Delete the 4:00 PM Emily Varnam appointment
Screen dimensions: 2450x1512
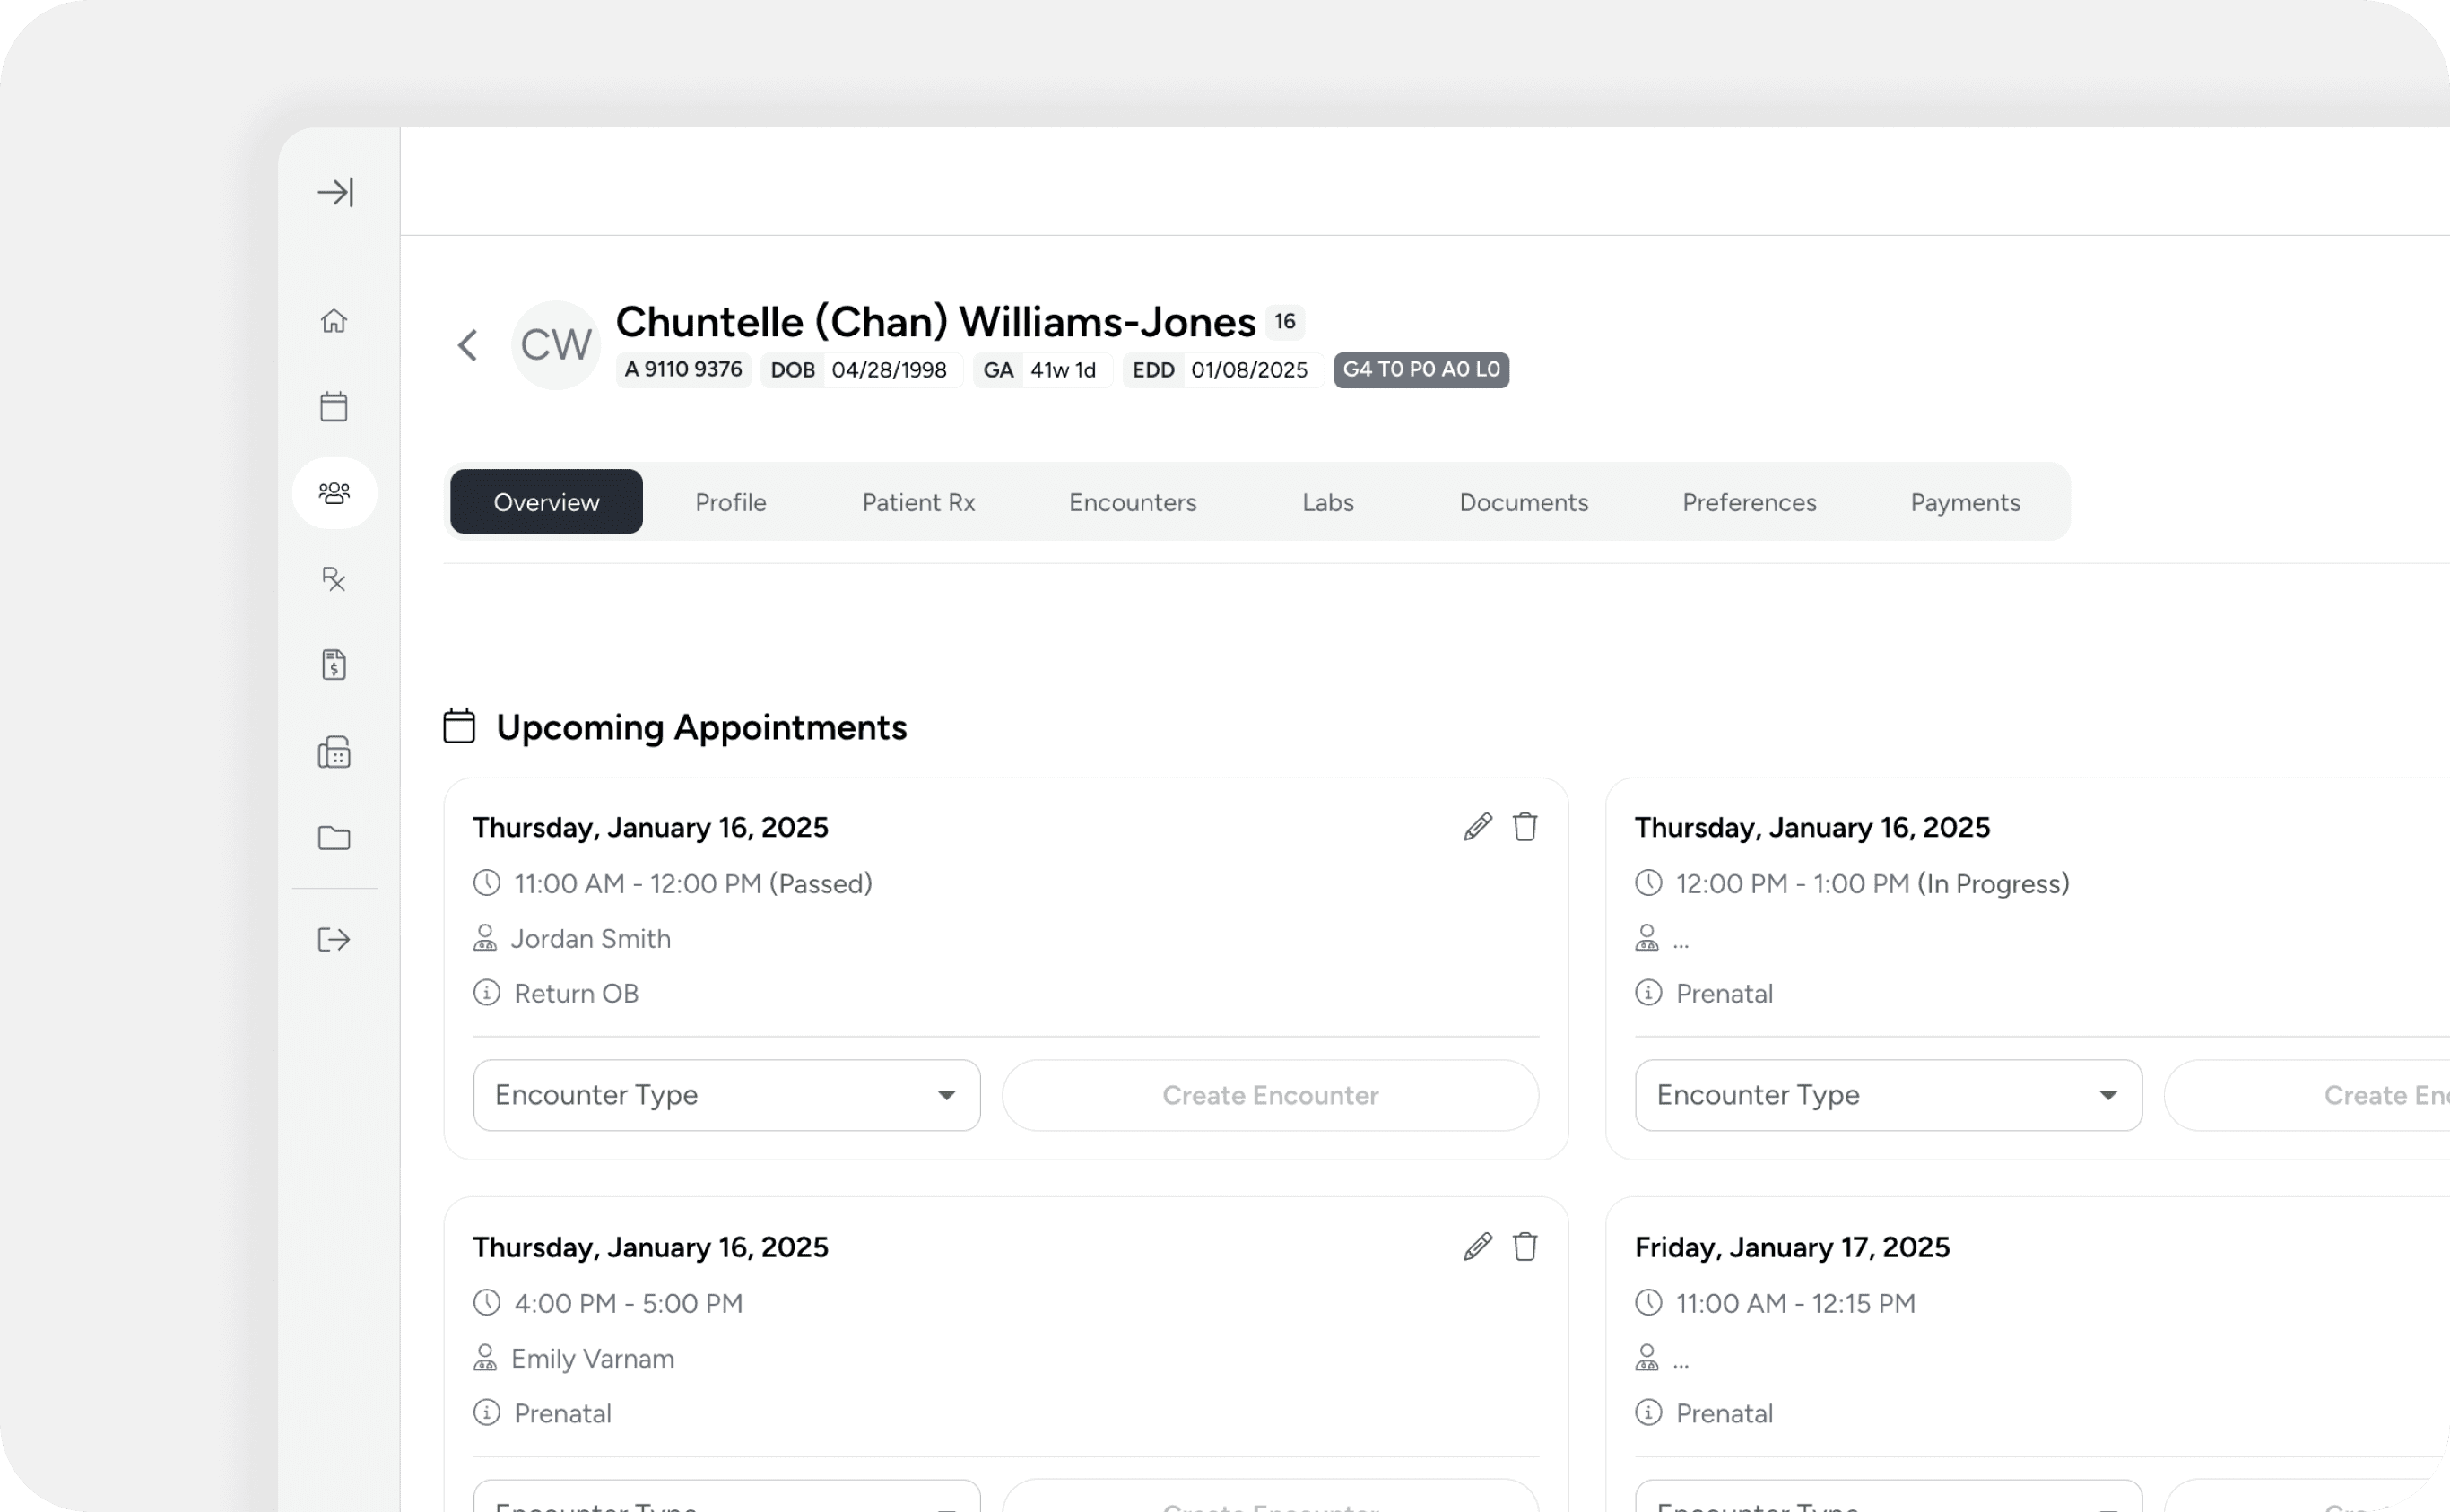point(1524,1247)
